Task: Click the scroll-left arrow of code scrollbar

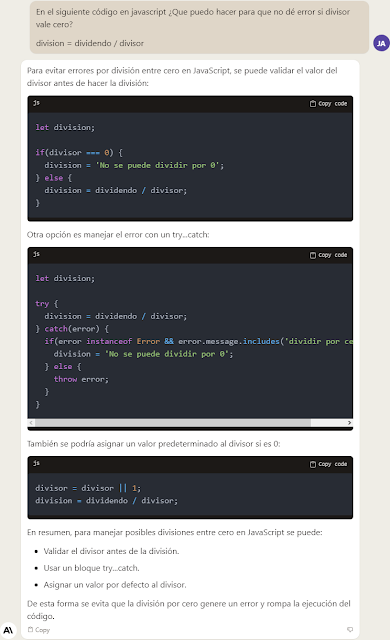Action: point(31,422)
